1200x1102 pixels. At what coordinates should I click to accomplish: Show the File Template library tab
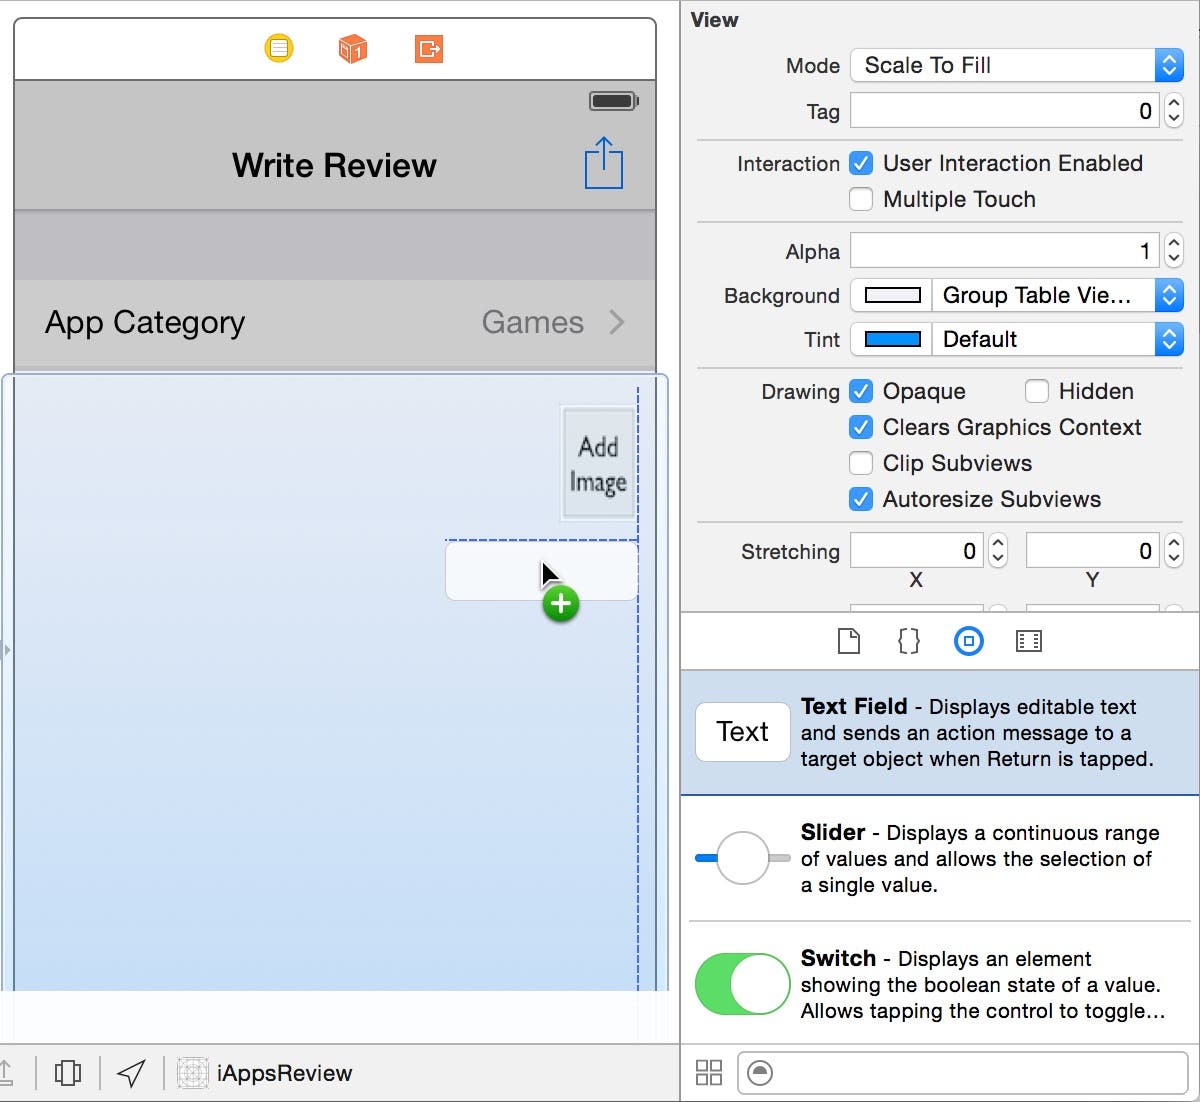[848, 641]
